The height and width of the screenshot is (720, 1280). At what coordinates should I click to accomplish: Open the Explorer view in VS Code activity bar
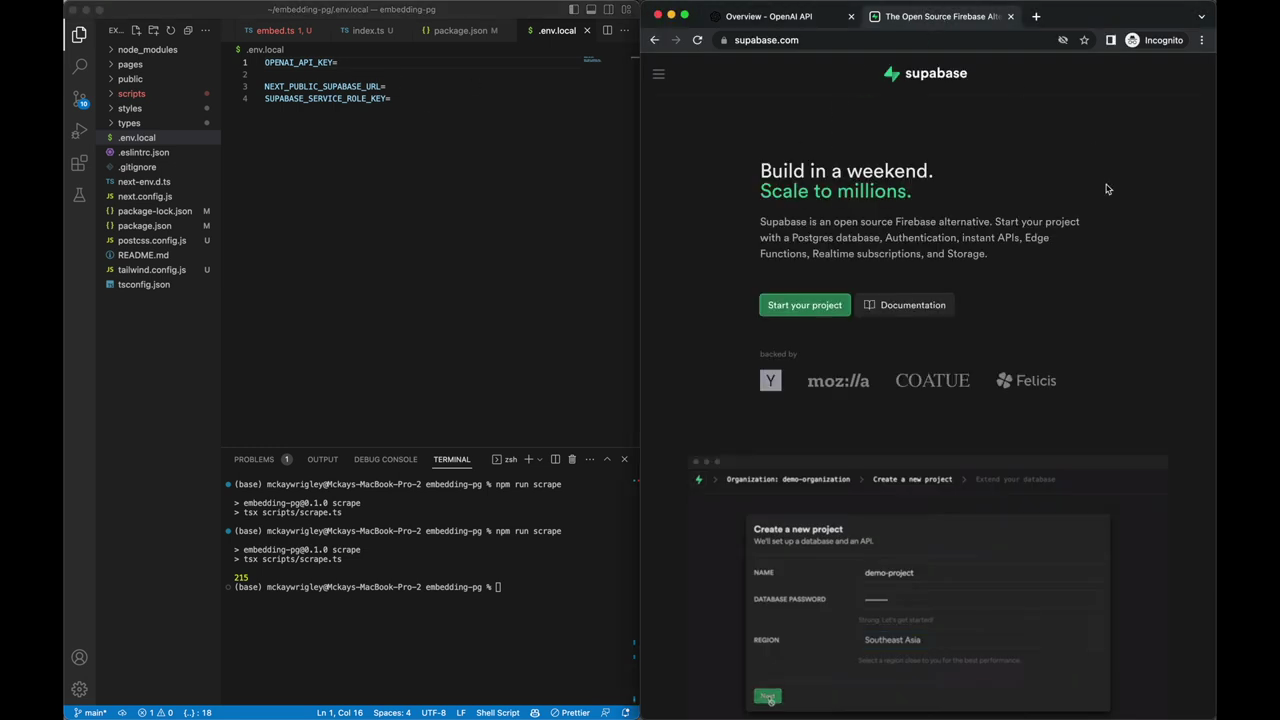(x=79, y=35)
